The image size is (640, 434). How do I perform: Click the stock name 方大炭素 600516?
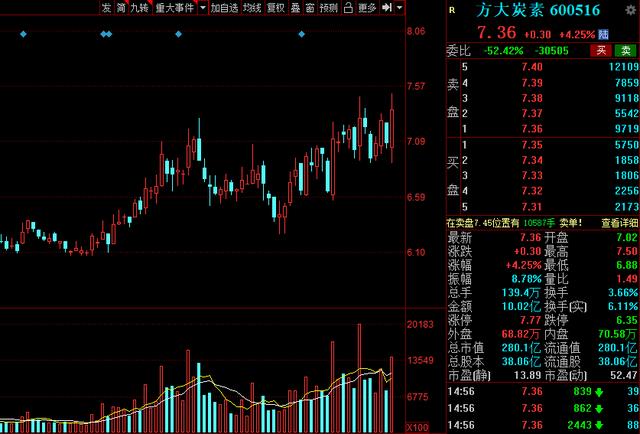(x=538, y=10)
